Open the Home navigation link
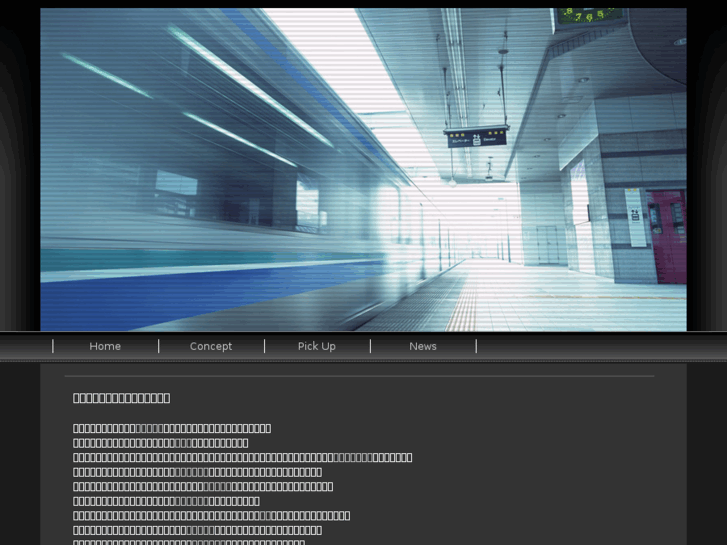 pos(105,346)
